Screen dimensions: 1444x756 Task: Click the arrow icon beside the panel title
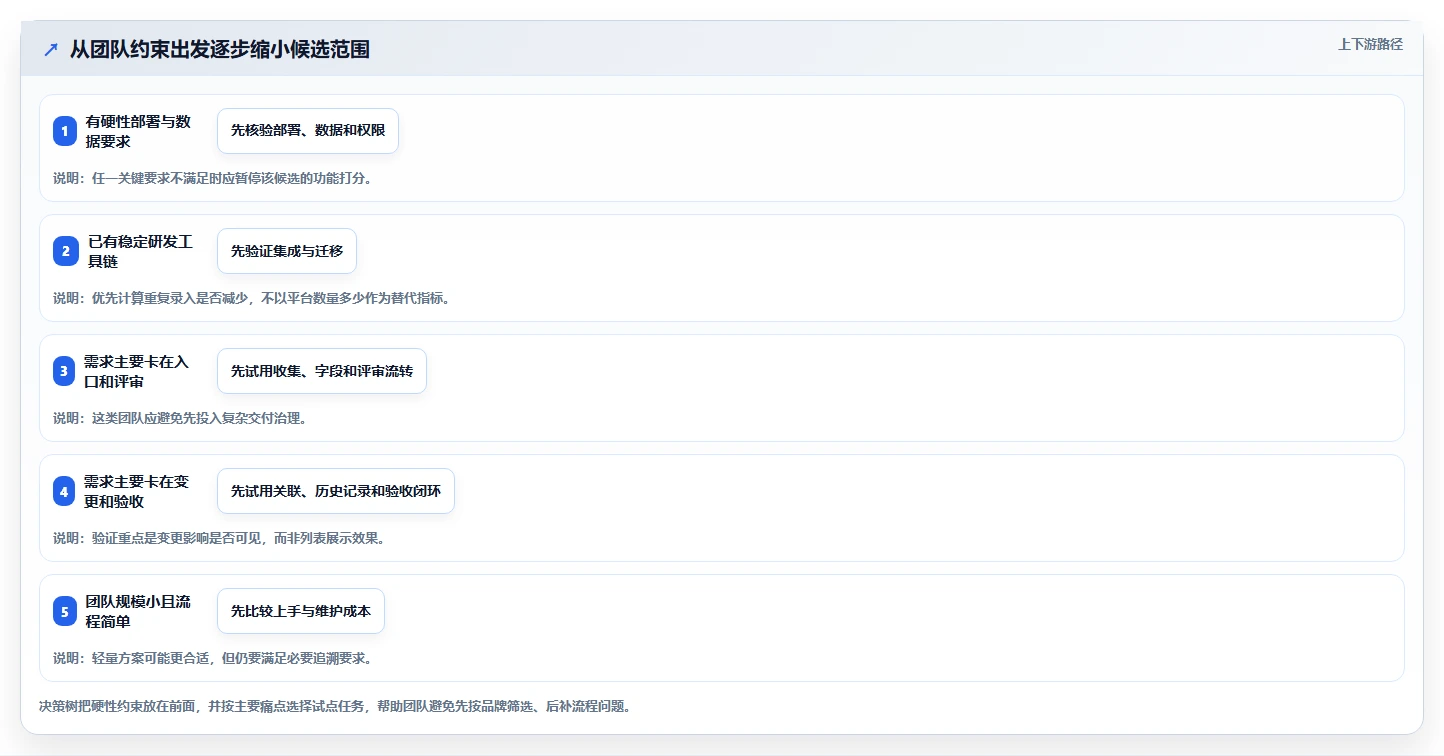[51, 49]
